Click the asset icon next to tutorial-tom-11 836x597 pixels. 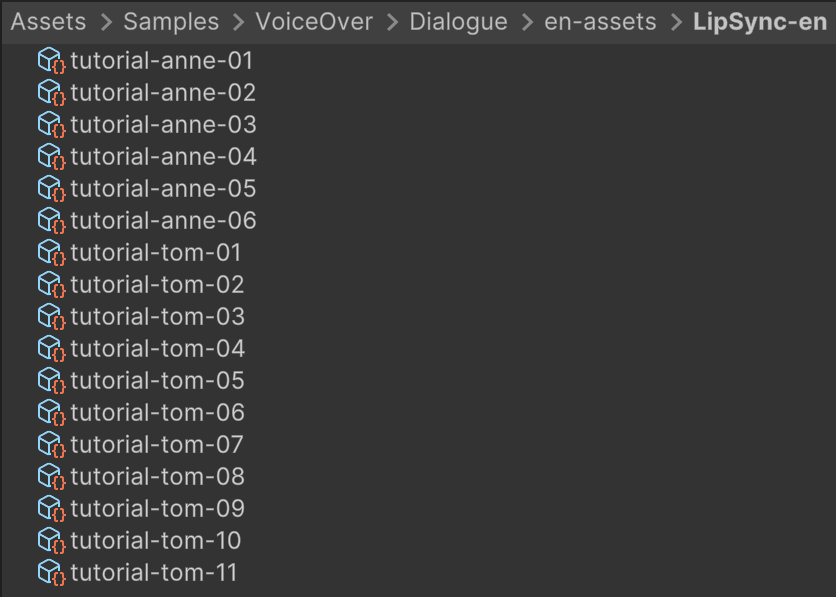(50, 573)
